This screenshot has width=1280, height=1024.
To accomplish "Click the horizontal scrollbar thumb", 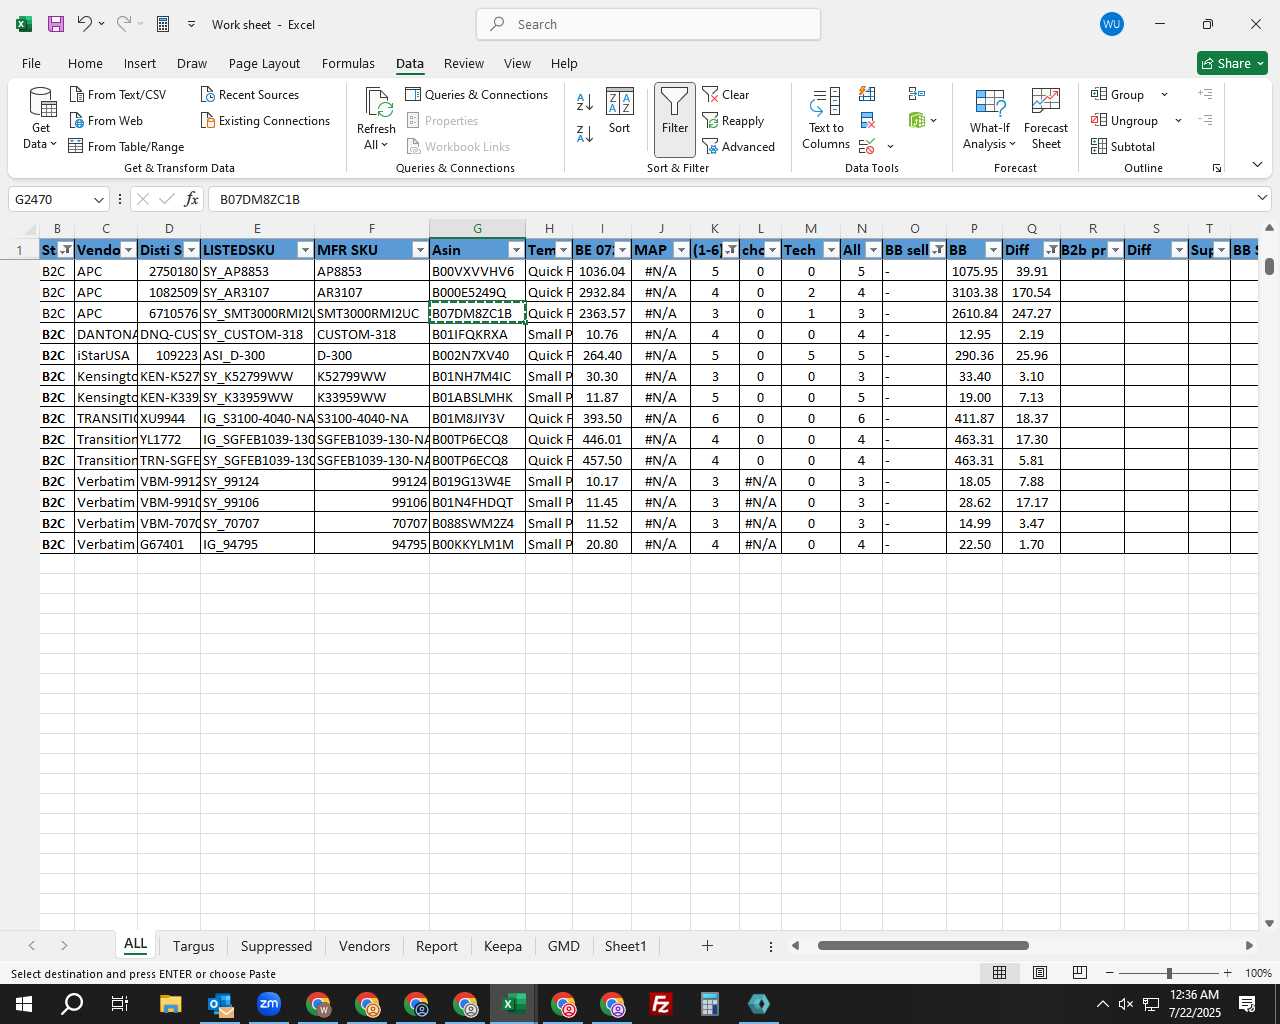I will click(x=922, y=945).
